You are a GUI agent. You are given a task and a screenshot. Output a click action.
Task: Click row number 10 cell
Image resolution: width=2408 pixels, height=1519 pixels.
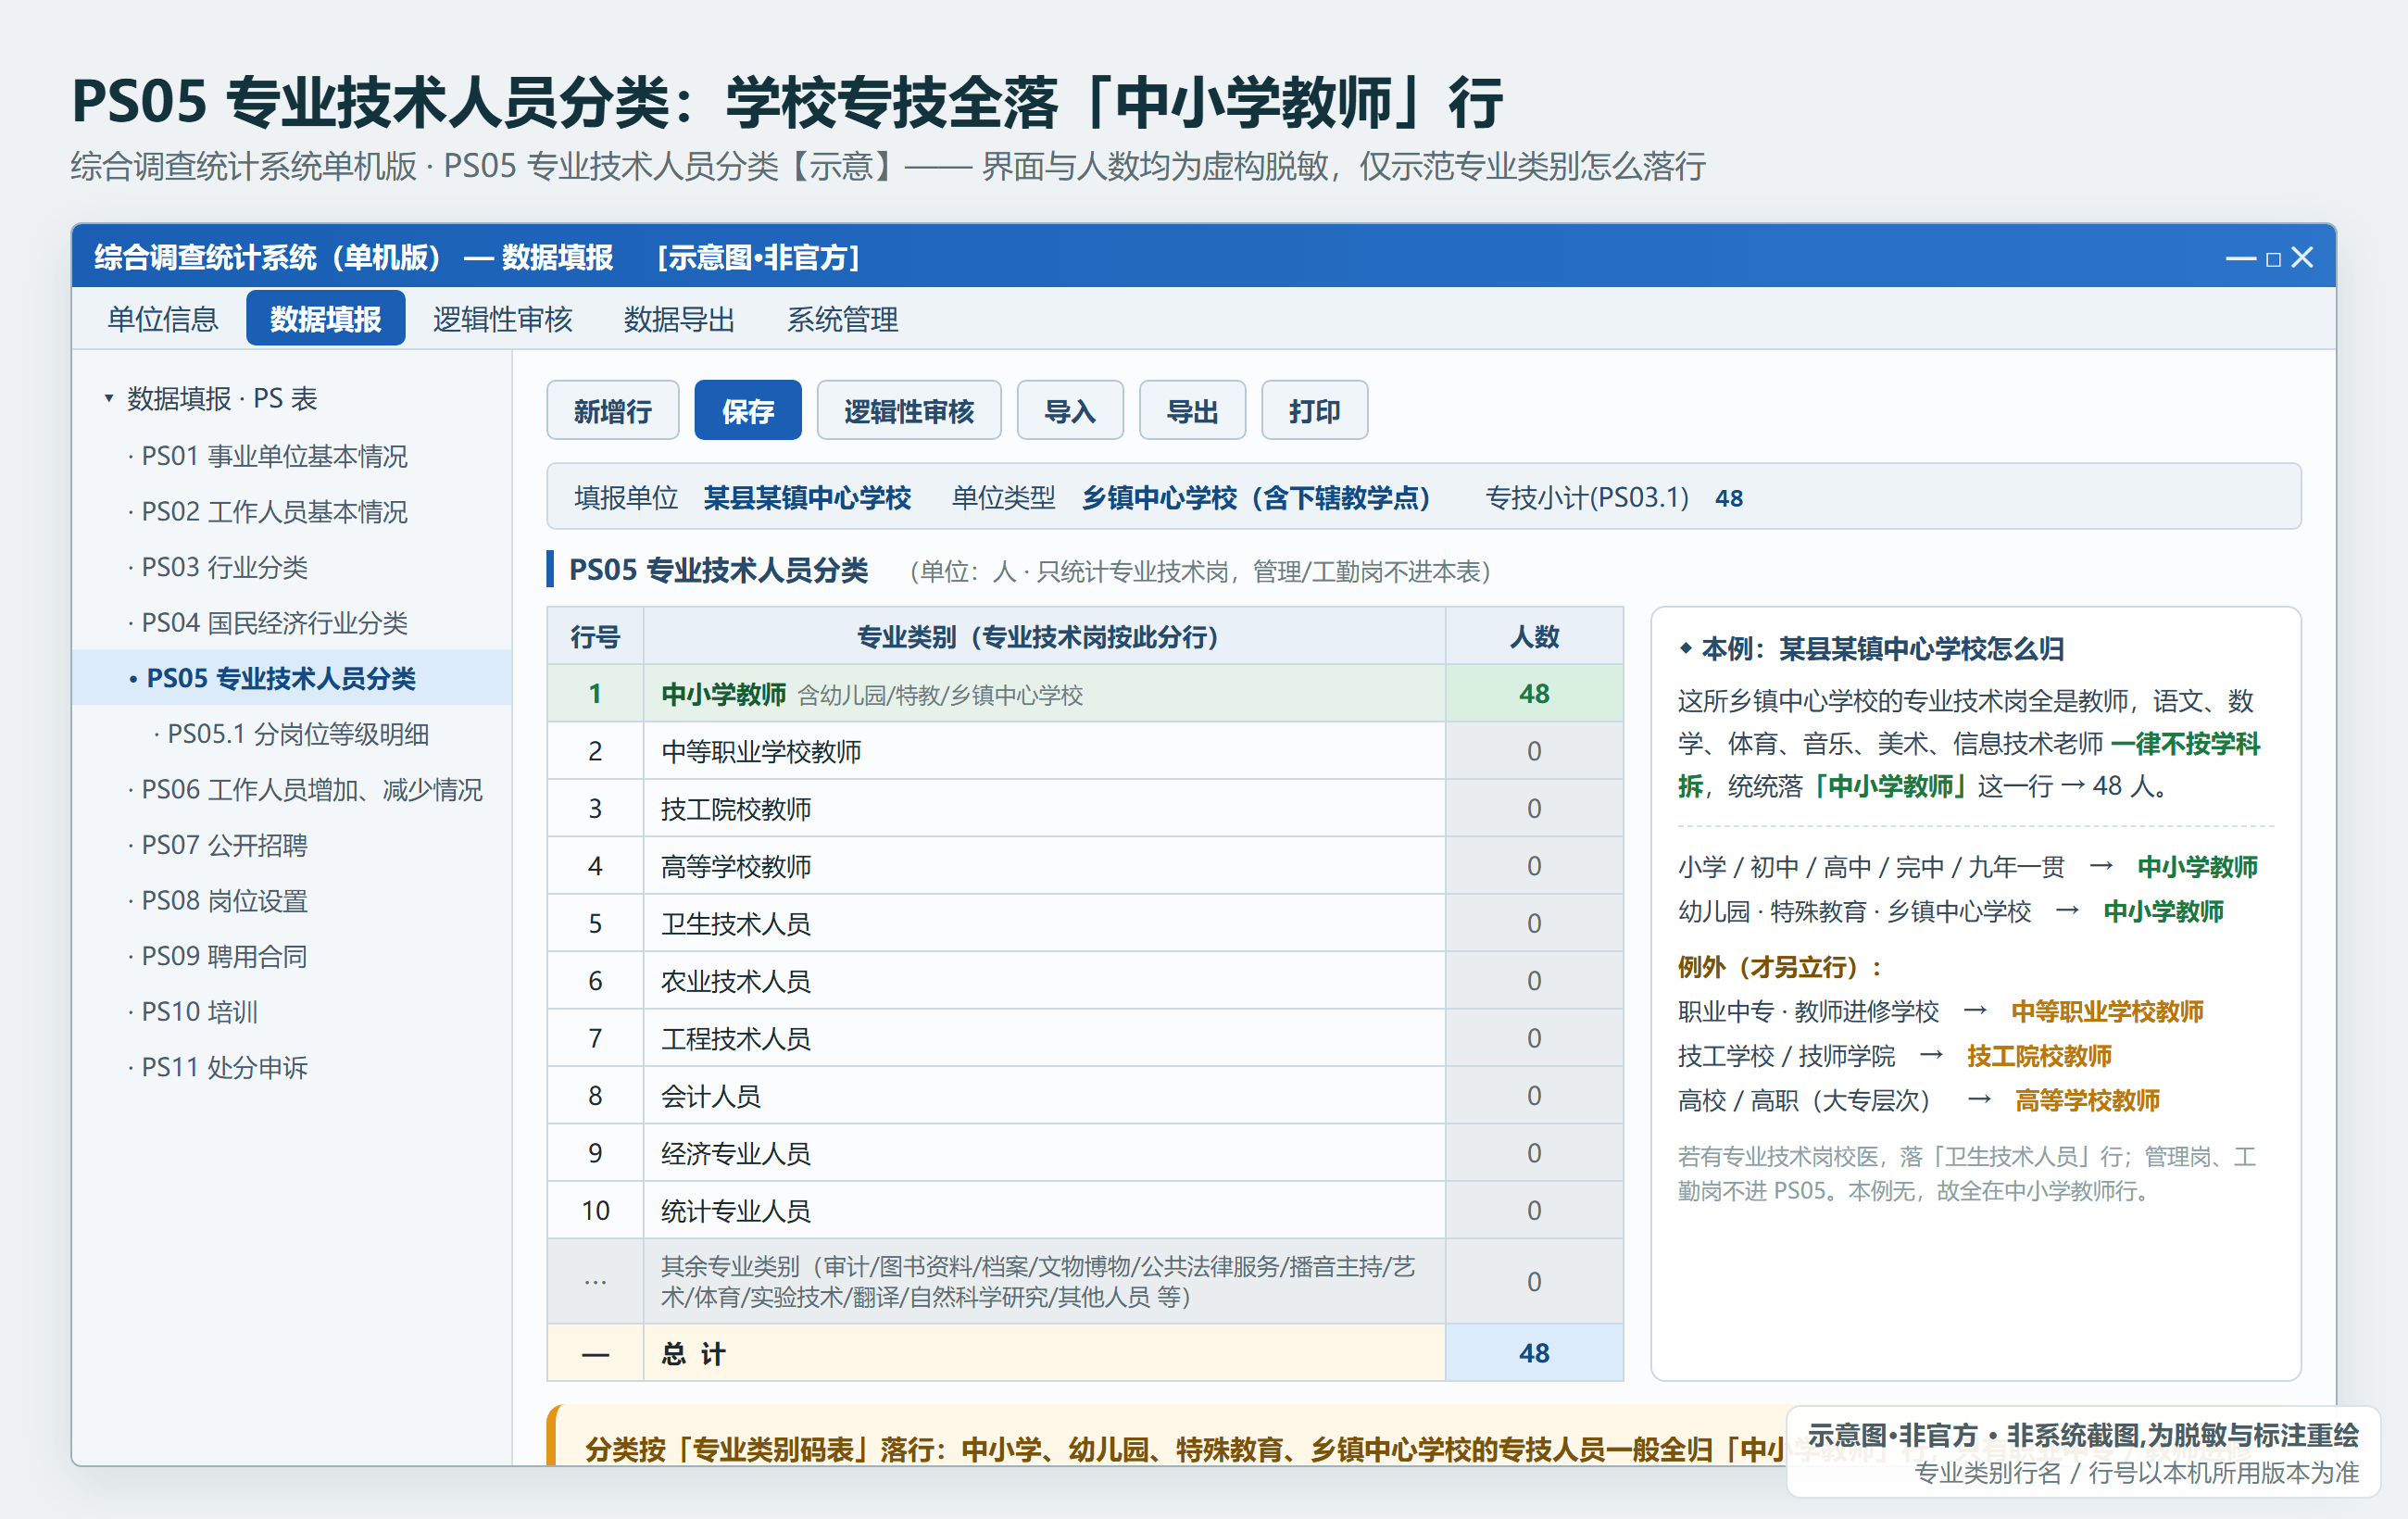[x=595, y=1211]
